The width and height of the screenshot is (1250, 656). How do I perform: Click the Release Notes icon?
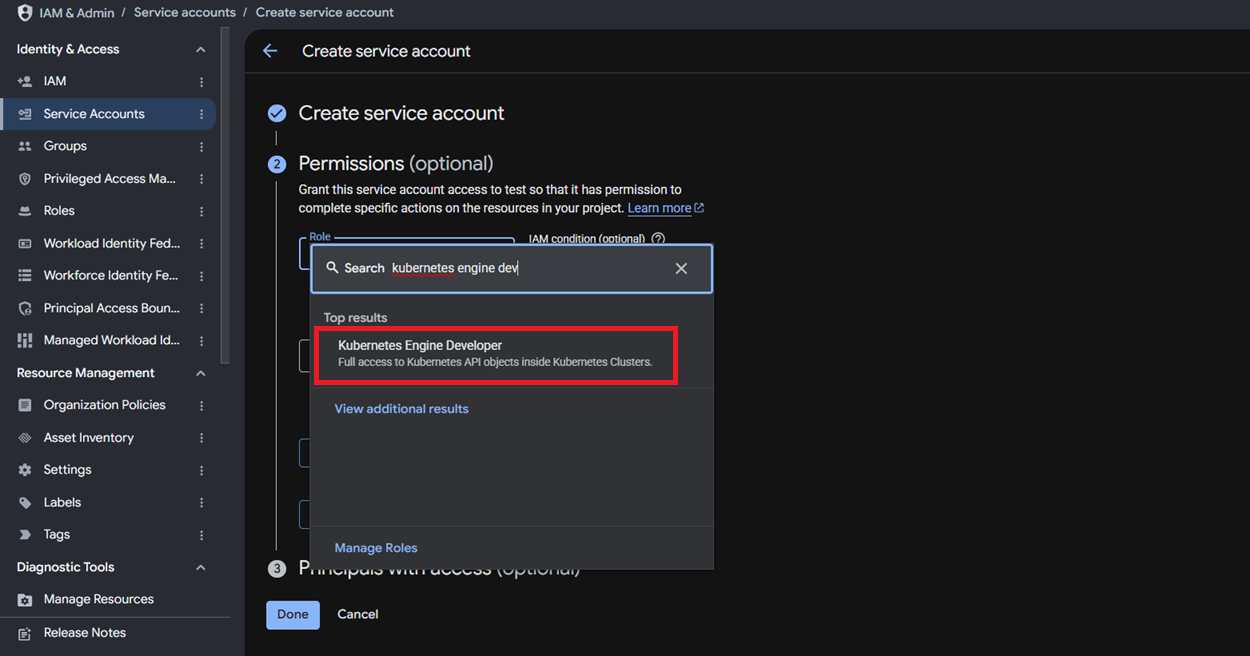[25, 633]
